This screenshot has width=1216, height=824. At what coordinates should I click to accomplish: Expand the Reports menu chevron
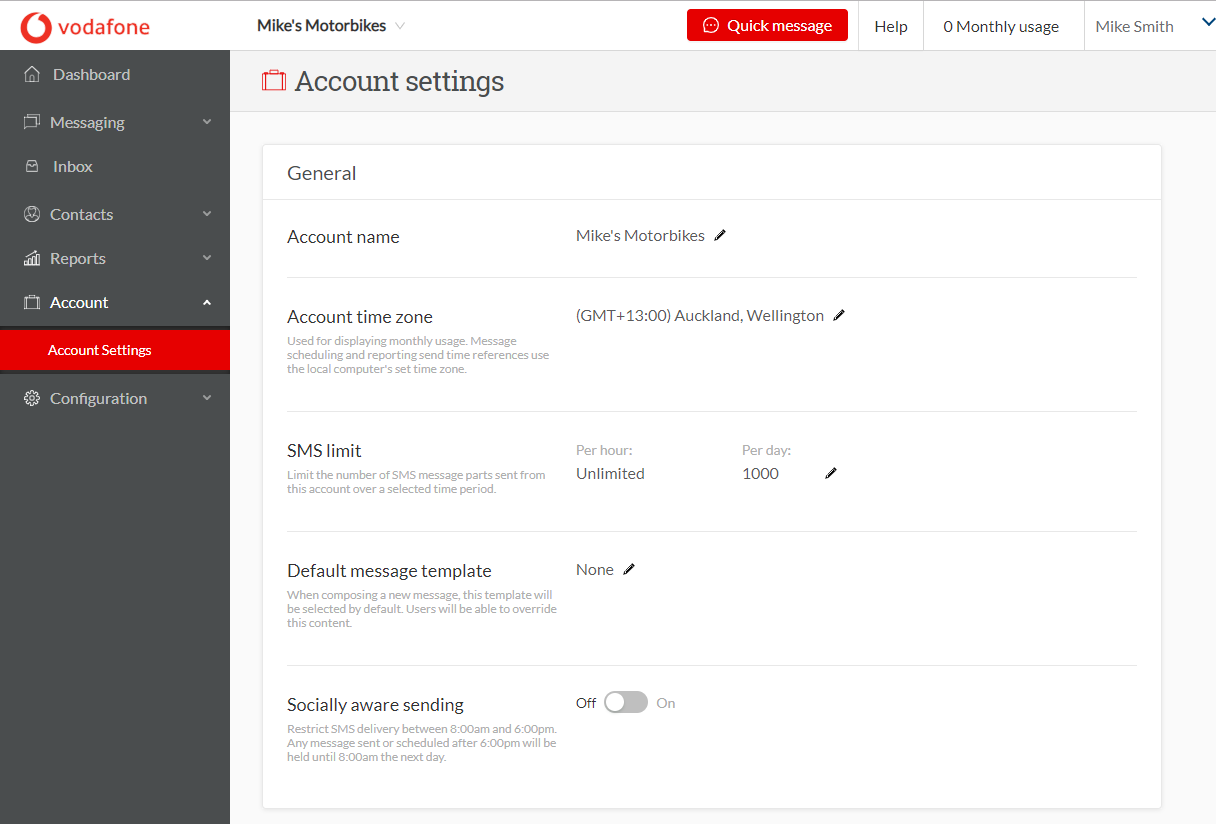click(207, 258)
